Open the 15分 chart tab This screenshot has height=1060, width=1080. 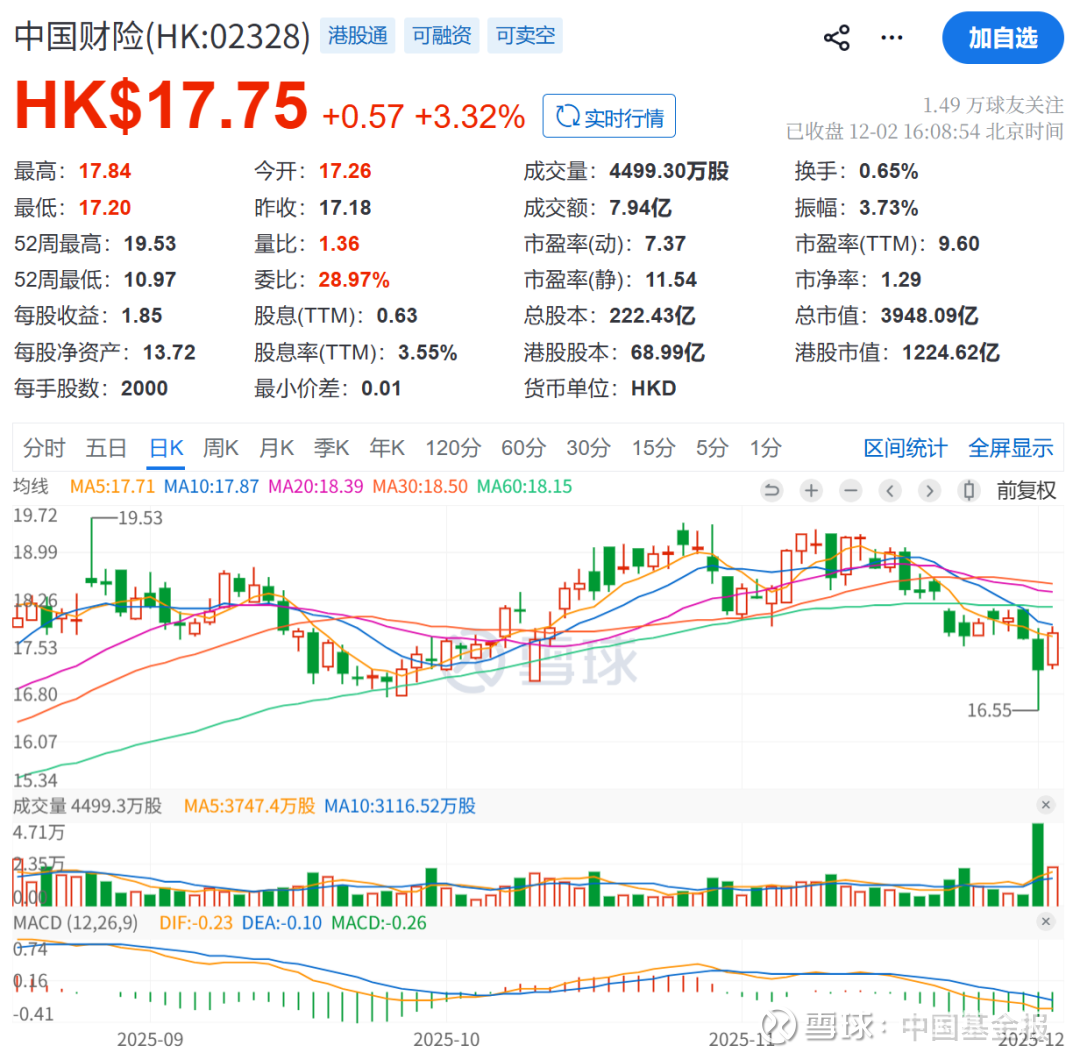click(x=654, y=448)
